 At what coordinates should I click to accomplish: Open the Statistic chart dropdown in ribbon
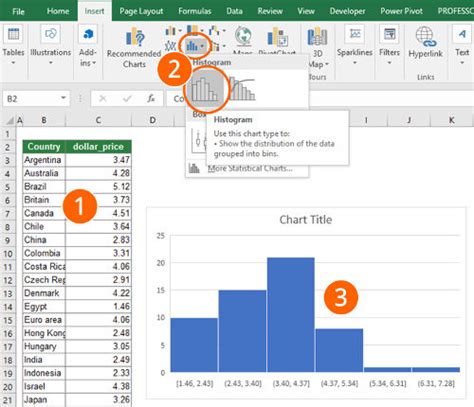(x=196, y=46)
